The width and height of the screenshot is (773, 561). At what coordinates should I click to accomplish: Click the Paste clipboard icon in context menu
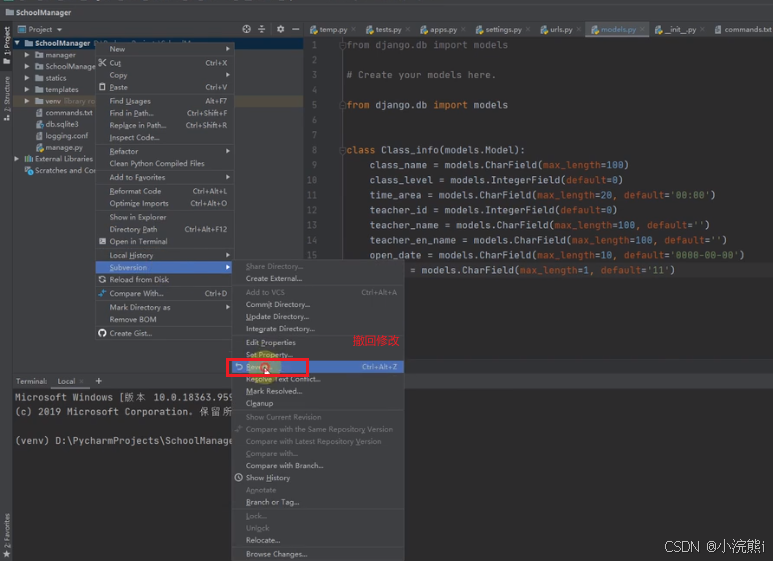[x=102, y=87]
